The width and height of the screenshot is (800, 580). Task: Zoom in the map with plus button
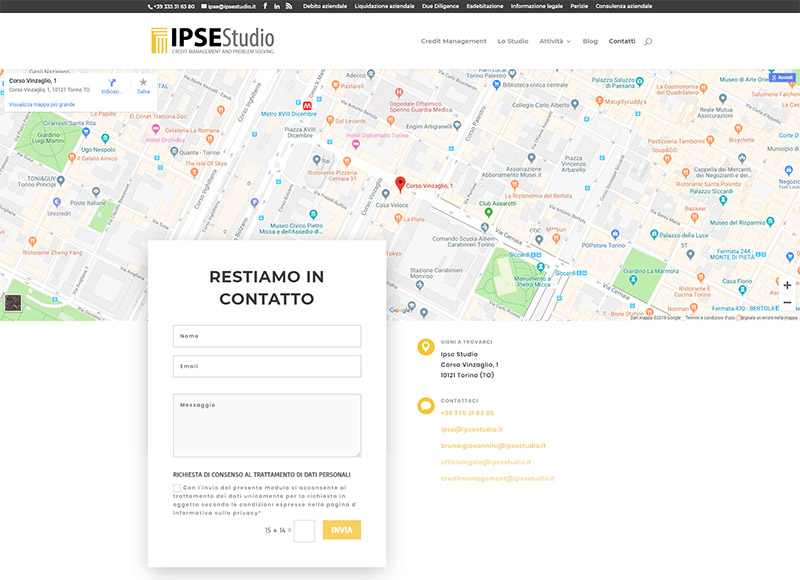coord(787,285)
